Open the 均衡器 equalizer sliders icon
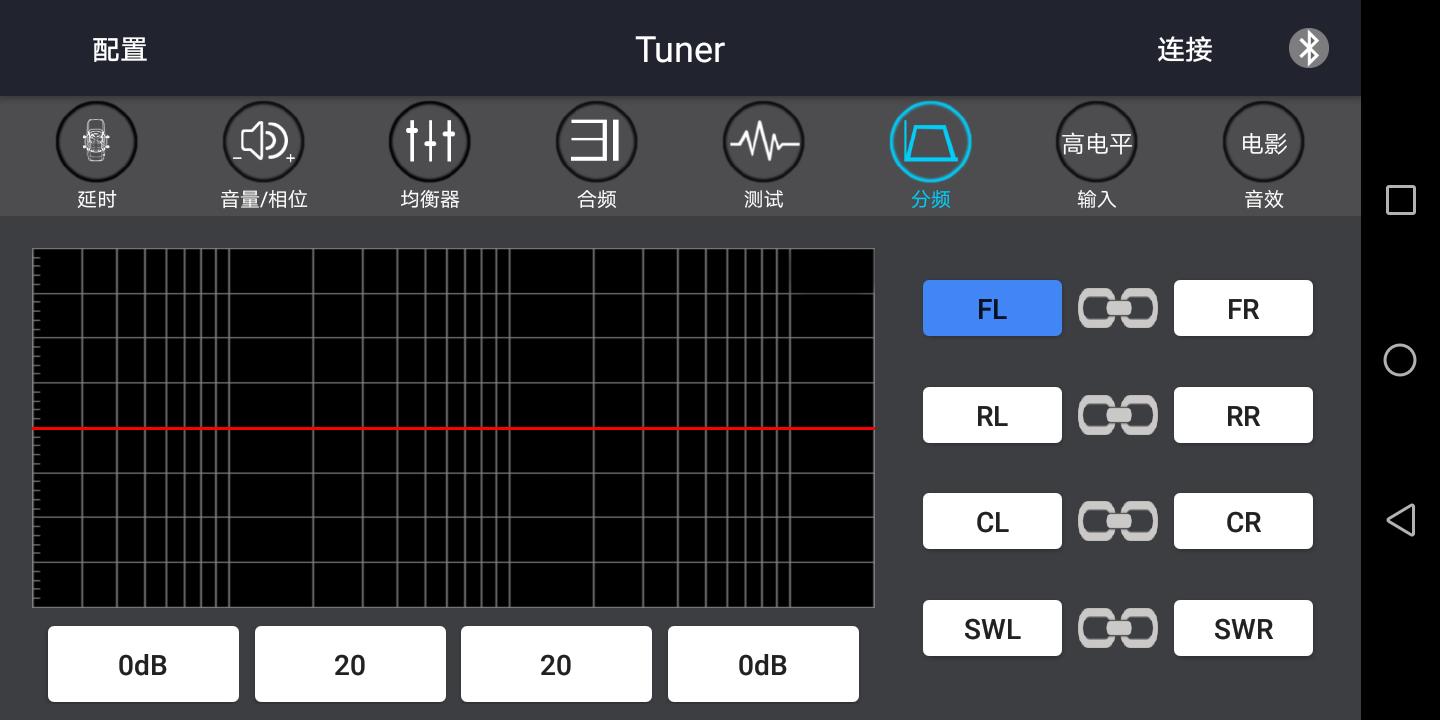1440x720 pixels. 430,142
